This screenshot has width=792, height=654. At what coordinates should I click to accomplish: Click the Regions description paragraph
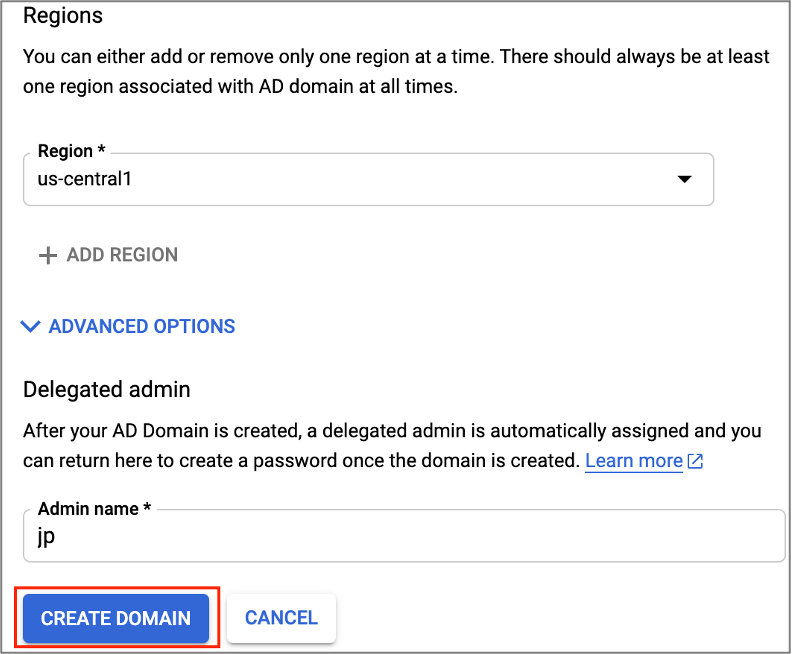(x=396, y=71)
